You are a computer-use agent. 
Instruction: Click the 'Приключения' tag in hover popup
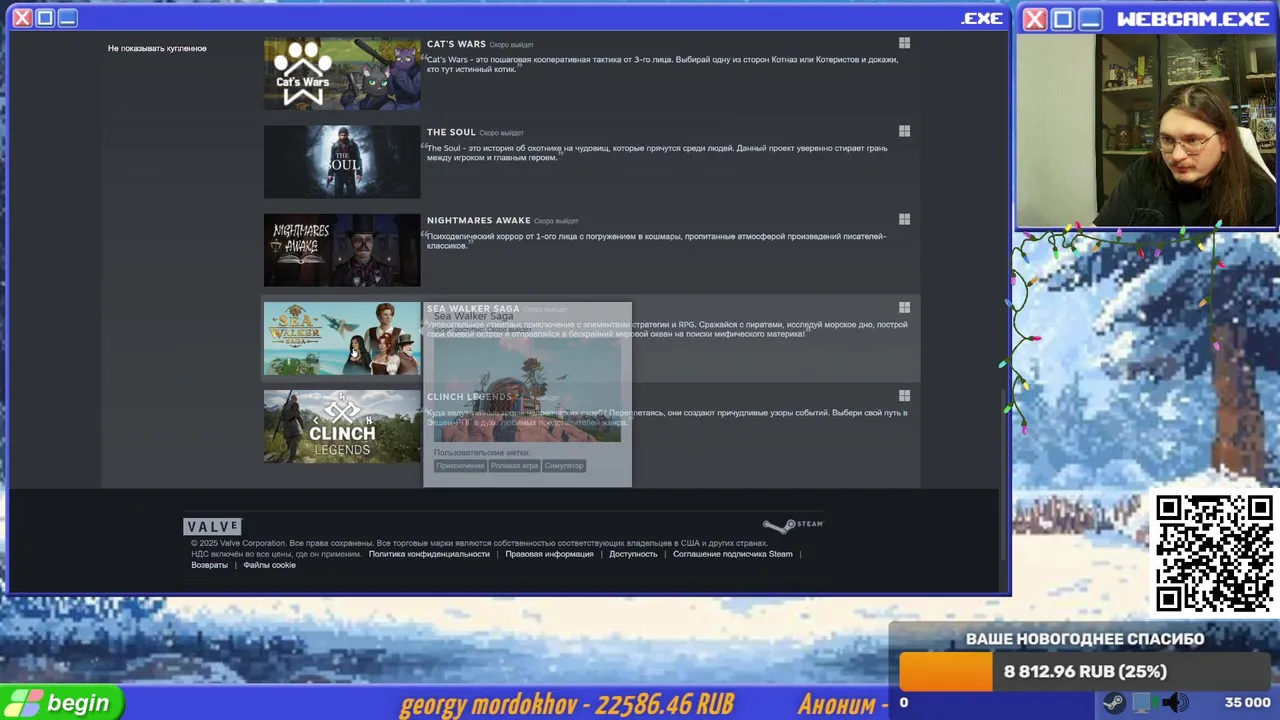460,466
